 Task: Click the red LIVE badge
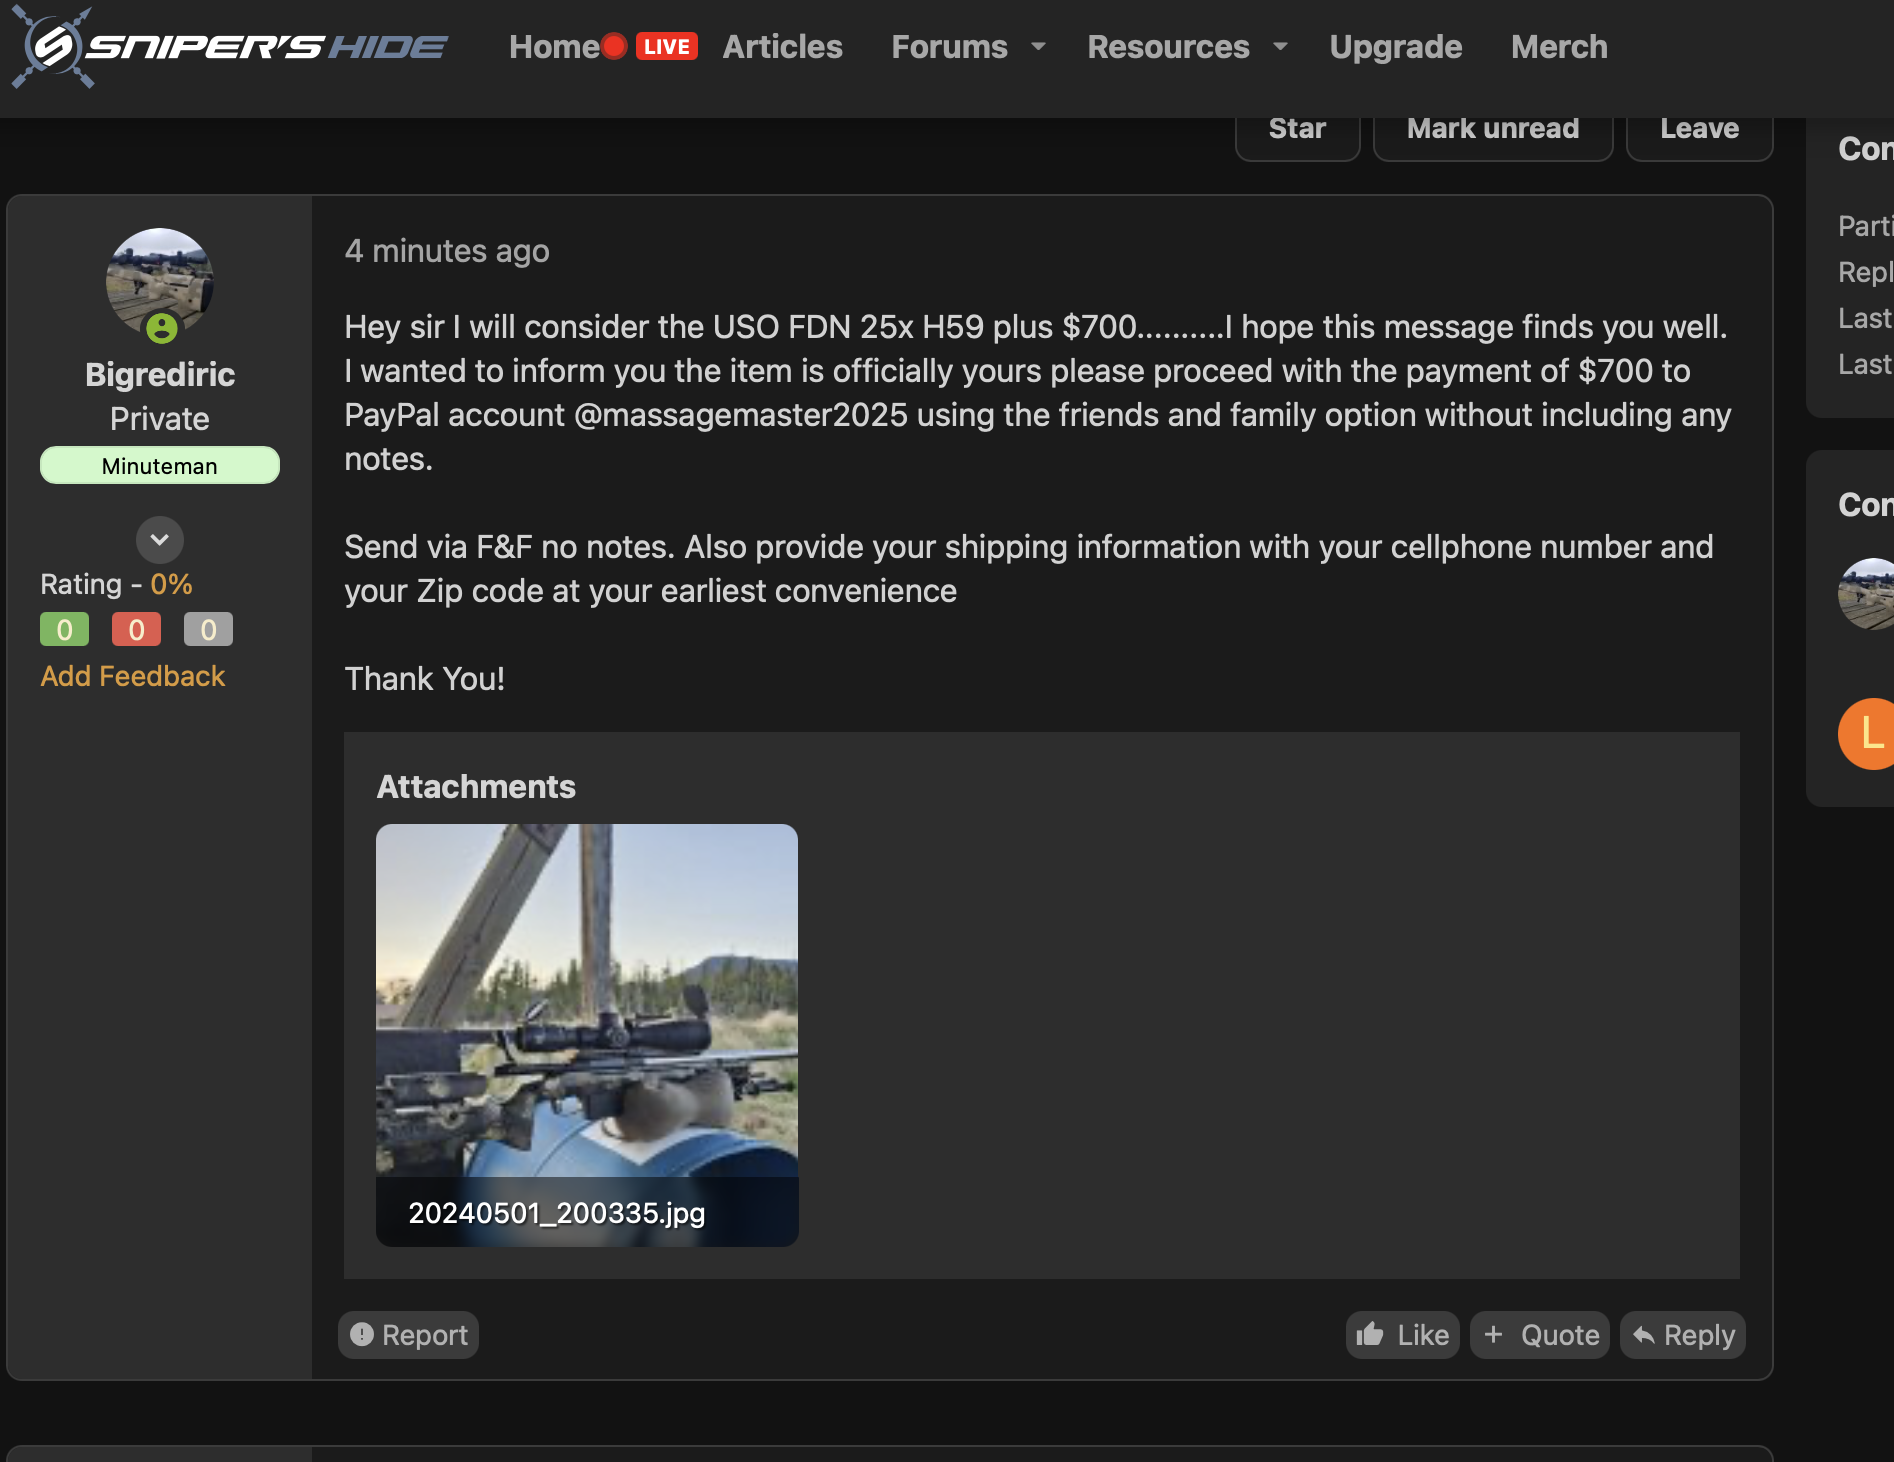(x=666, y=47)
